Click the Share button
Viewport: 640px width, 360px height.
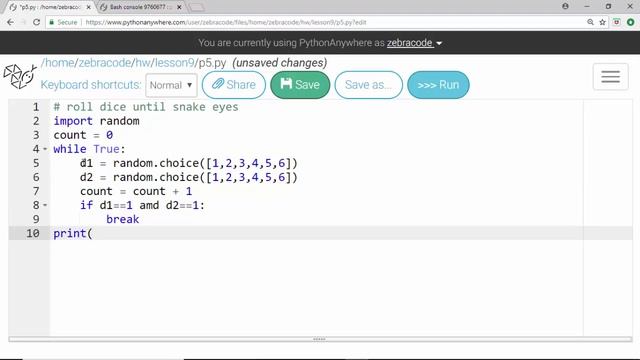(x=234, y=85)
